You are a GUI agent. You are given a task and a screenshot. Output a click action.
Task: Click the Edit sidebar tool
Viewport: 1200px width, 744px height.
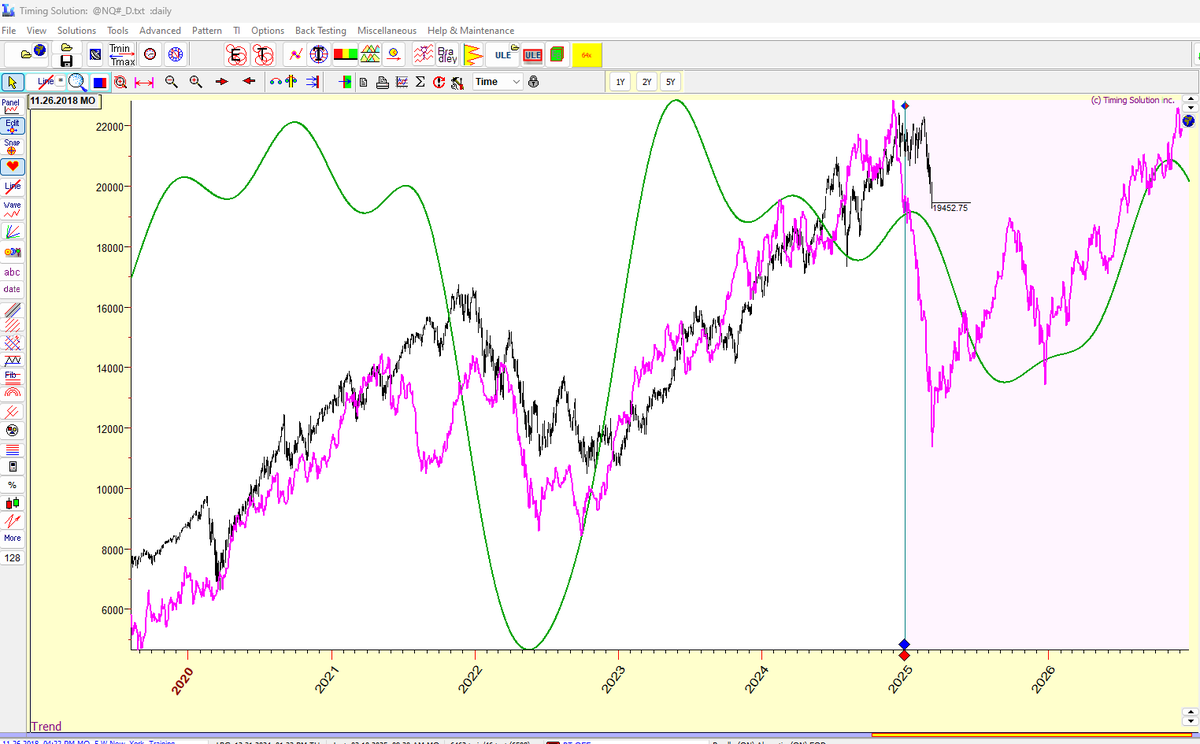[x=12, y=126]
